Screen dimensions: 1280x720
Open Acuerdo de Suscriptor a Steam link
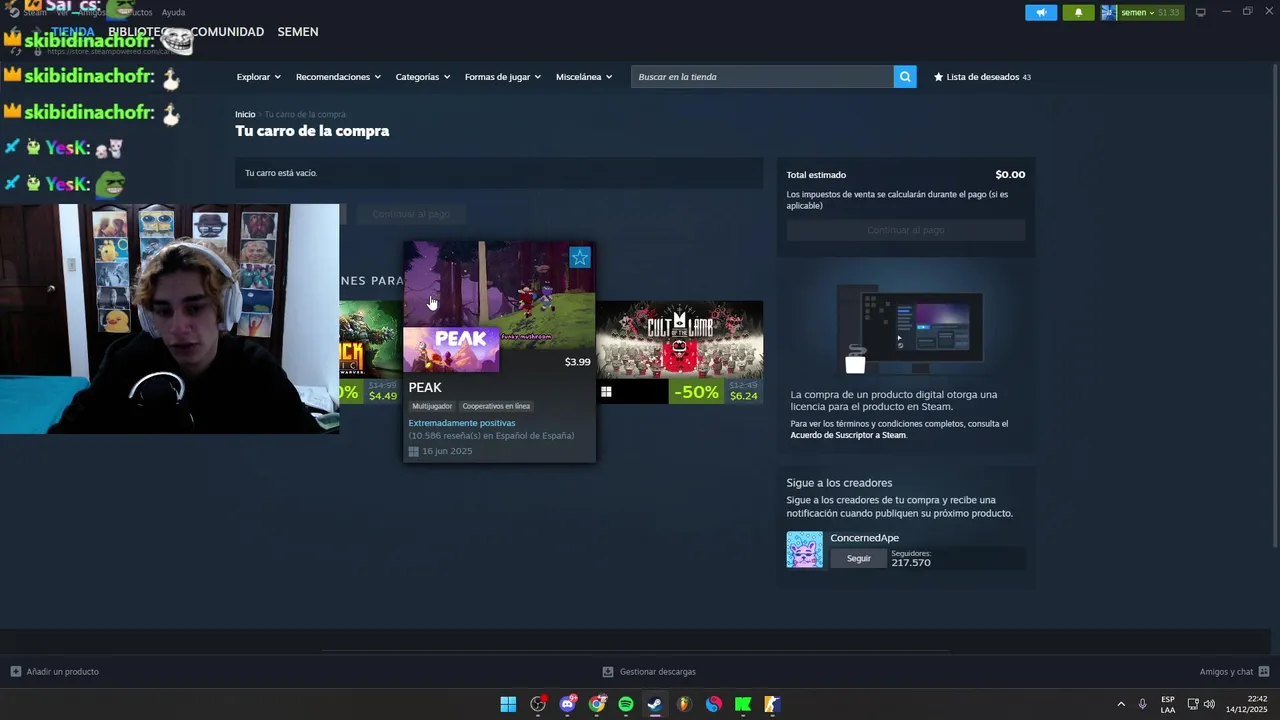pyautogui.click(x=848, y=435)
